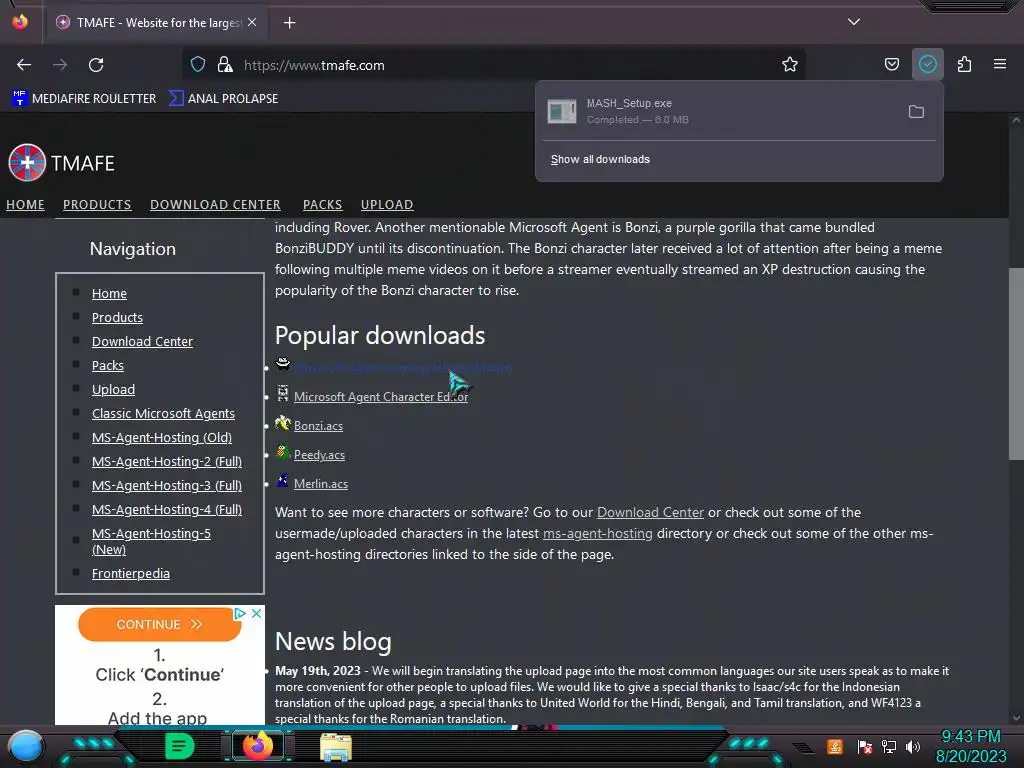This screenshot has height=768, width=1024.
Task: Select DOWNLOAD CENTER in the top menu
Action: pos(216,204)
